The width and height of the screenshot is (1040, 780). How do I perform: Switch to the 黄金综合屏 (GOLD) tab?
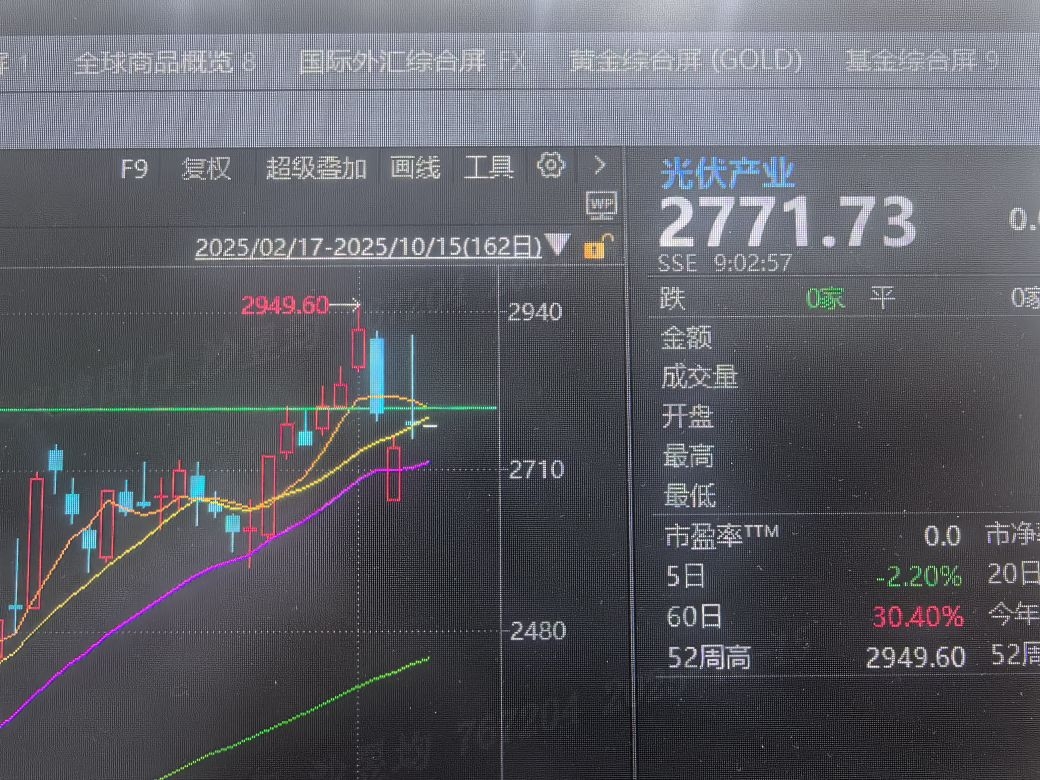pos(686,60)
